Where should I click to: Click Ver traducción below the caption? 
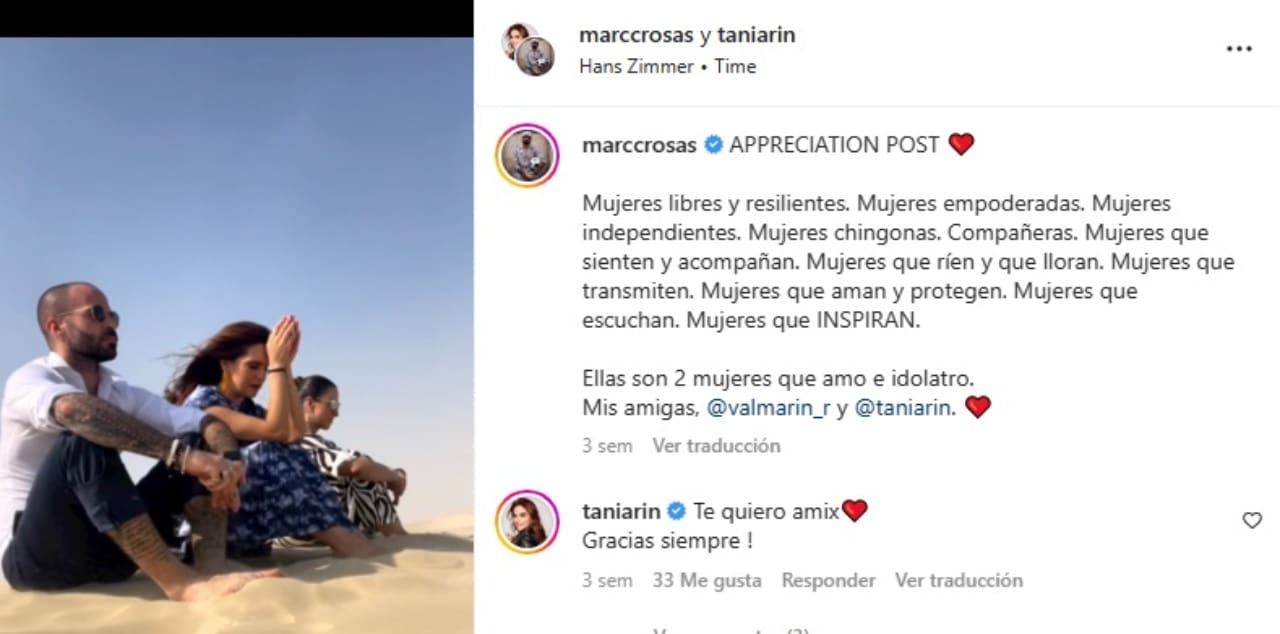[x=716, y=446]
